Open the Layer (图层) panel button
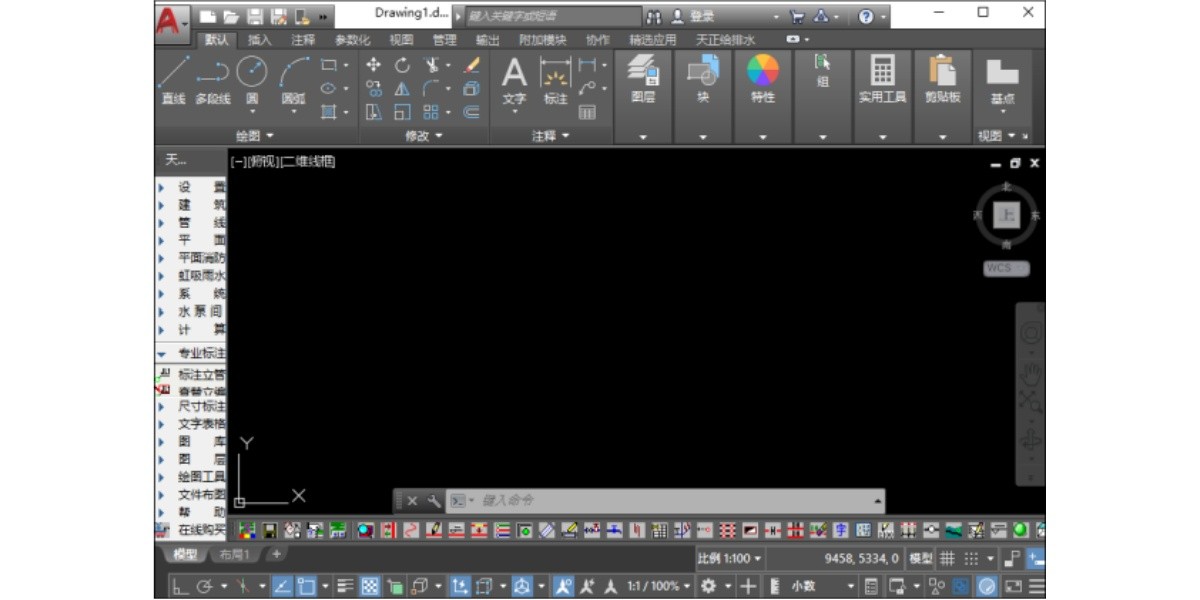This screenshot has height=600, width=1200. pyautogui.click(x=643, y=80)
